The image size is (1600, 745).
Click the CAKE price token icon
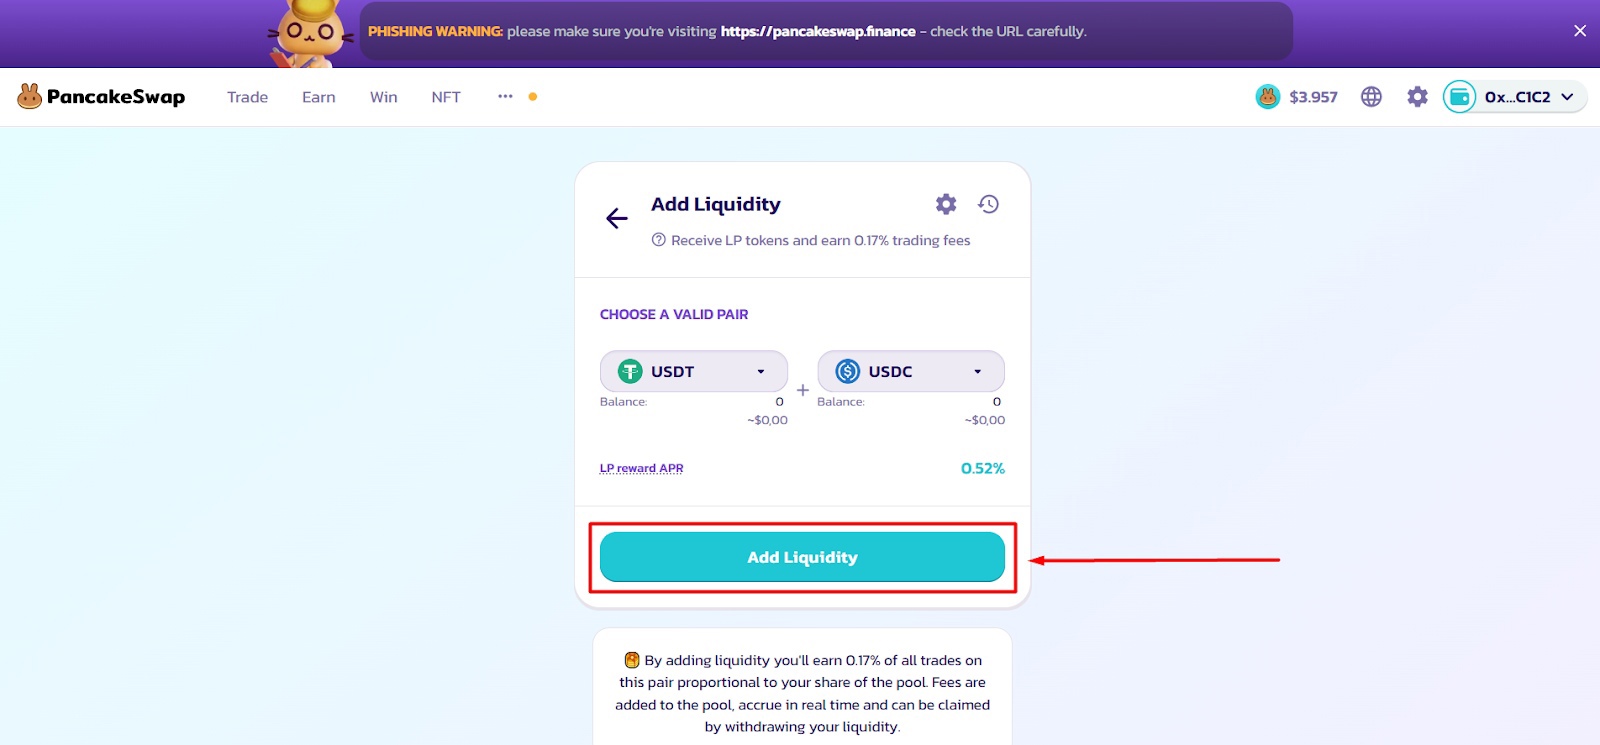pyautogui.click(x=1268, y=97)
